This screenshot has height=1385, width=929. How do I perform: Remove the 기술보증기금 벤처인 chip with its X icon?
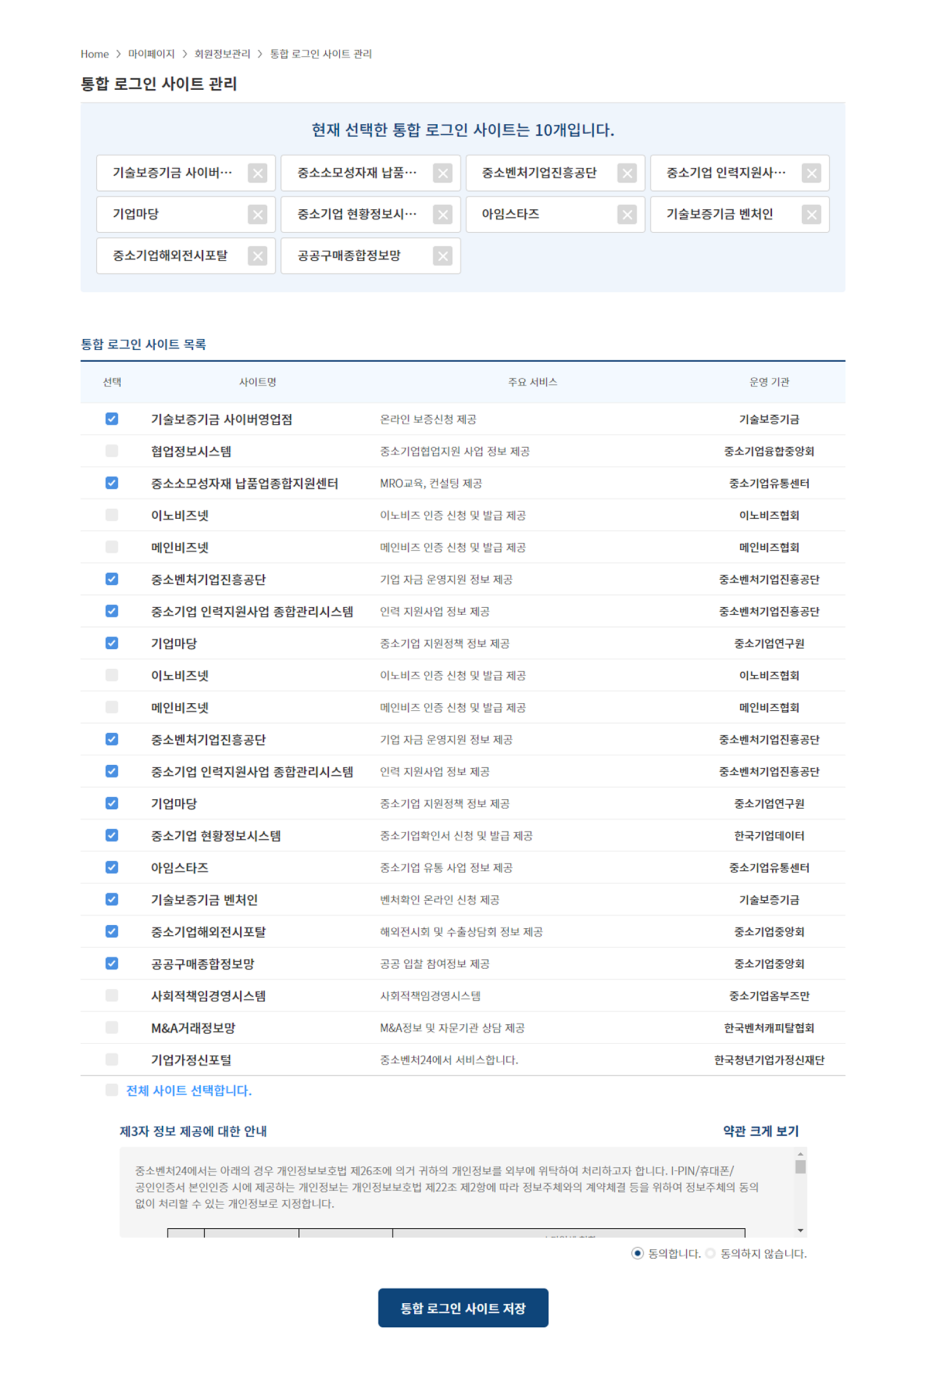tap(812, 214)
